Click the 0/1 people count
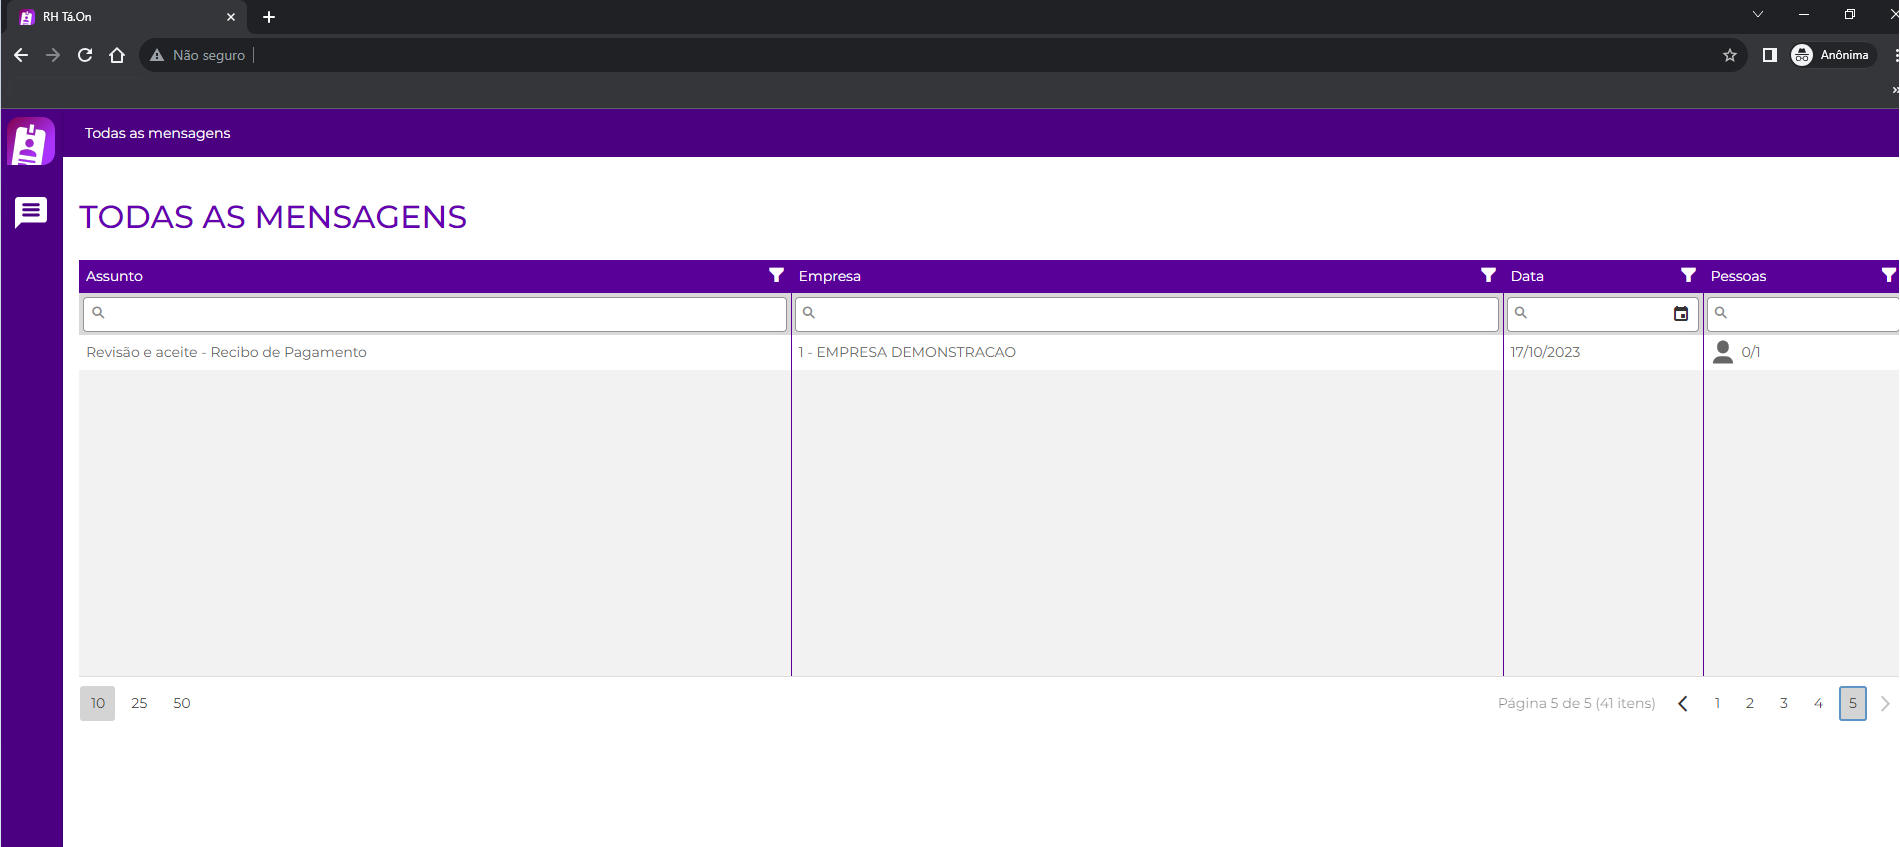The image size is (1900, 847). 1750,352
